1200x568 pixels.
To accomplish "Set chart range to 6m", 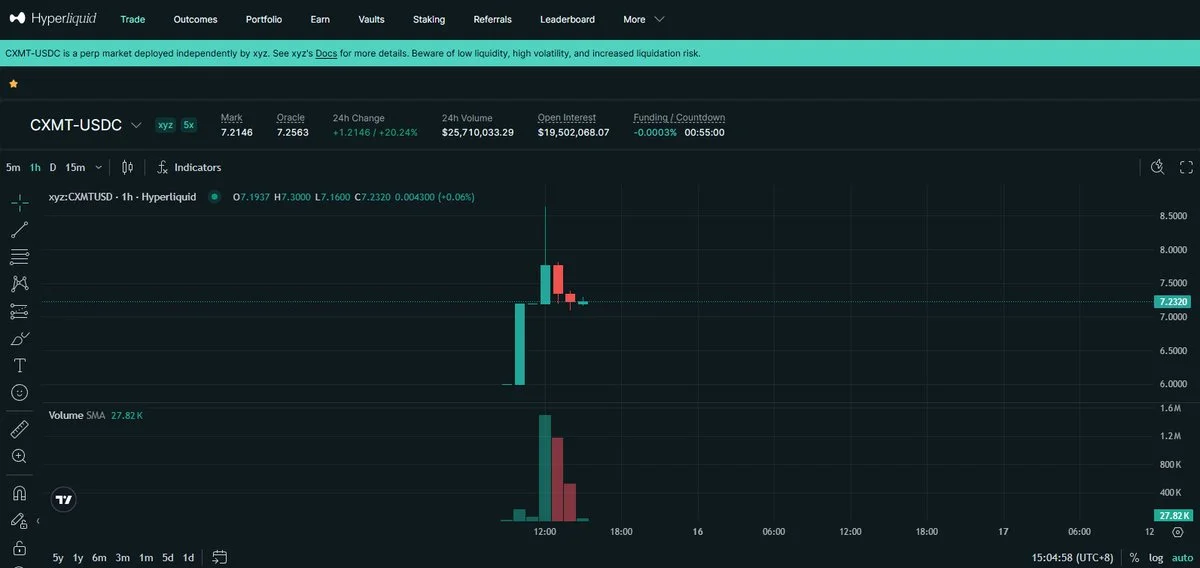I will (99, 557).
